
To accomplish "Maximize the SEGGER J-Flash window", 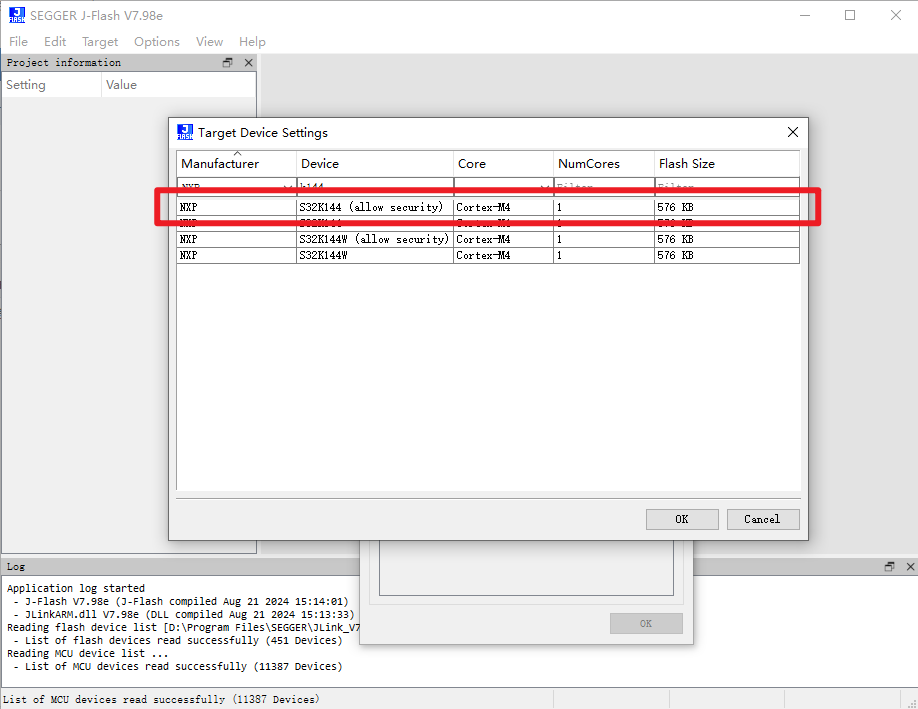I will [850, 15].
